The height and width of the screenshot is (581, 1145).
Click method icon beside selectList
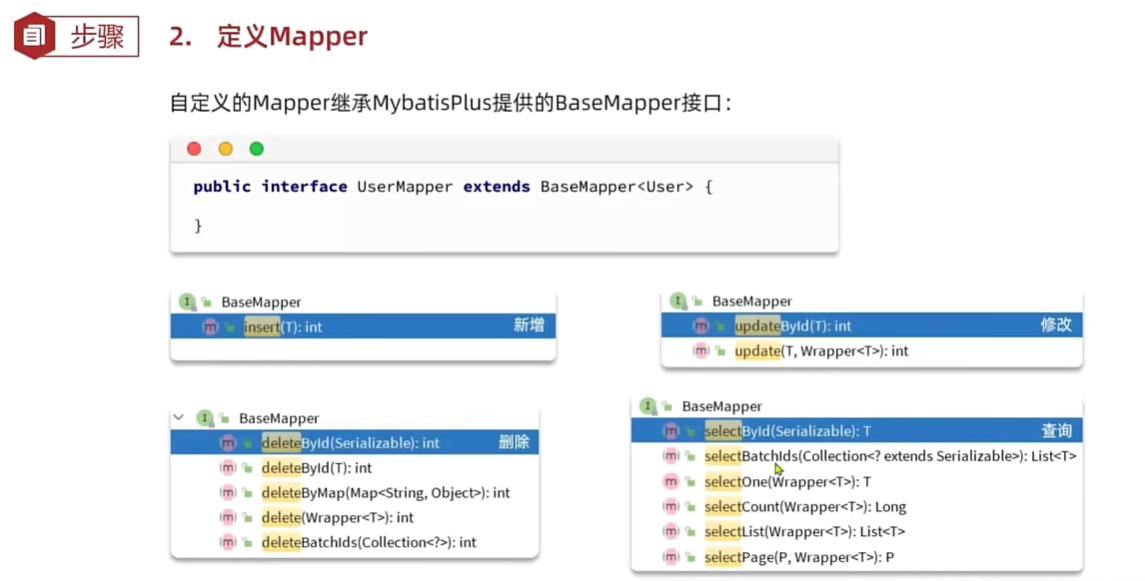pos(670,531)
